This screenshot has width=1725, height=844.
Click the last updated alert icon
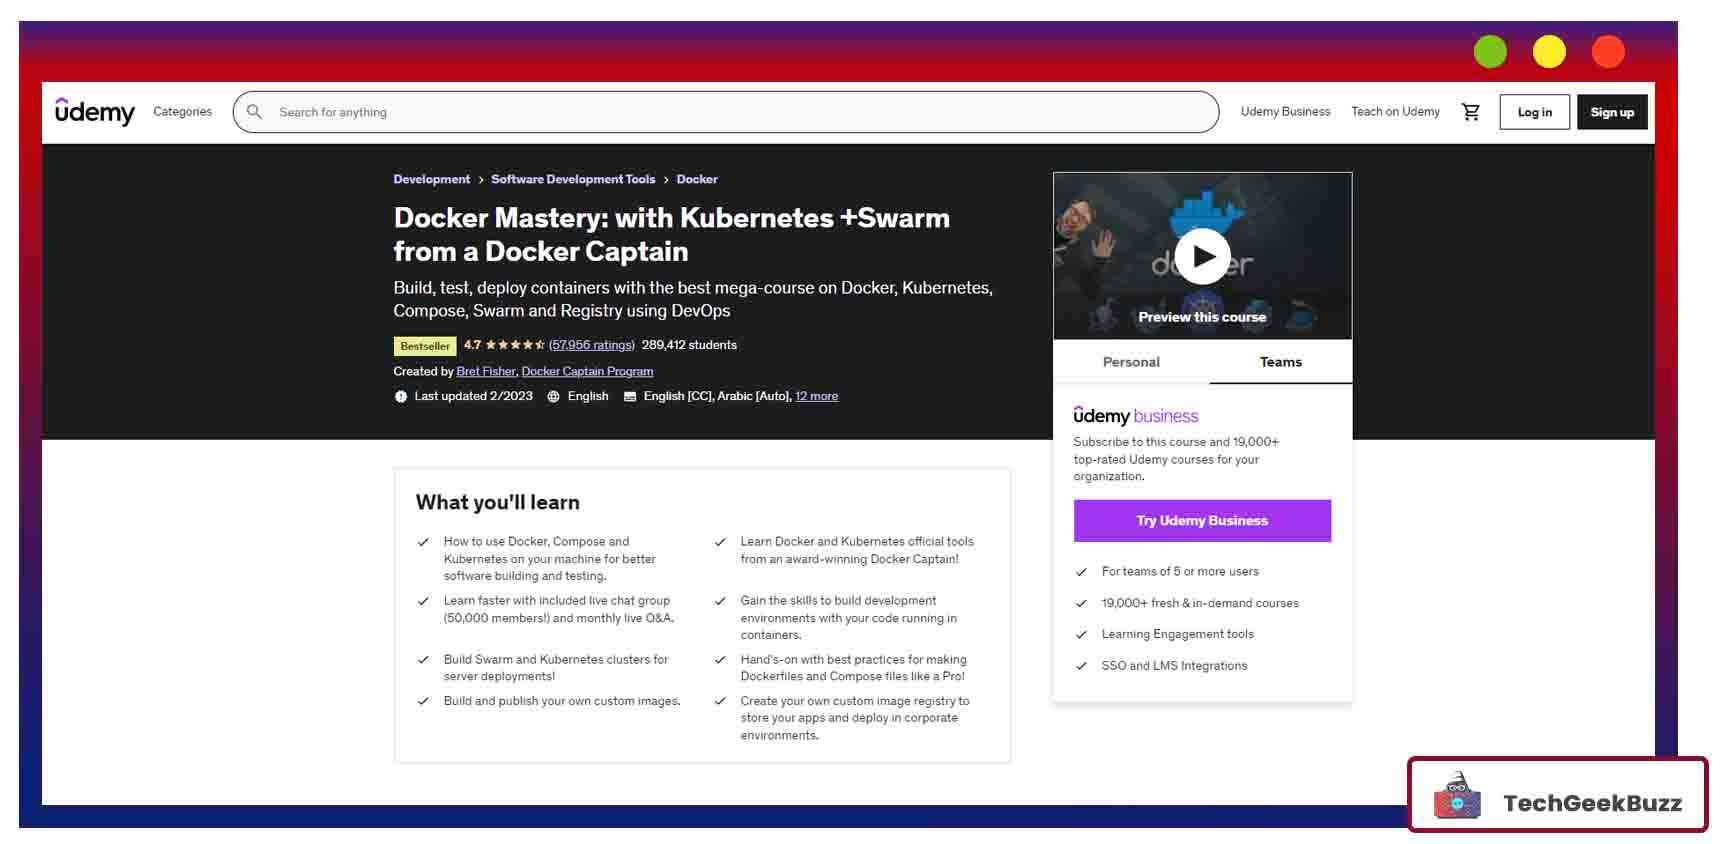tap(401, 397)
